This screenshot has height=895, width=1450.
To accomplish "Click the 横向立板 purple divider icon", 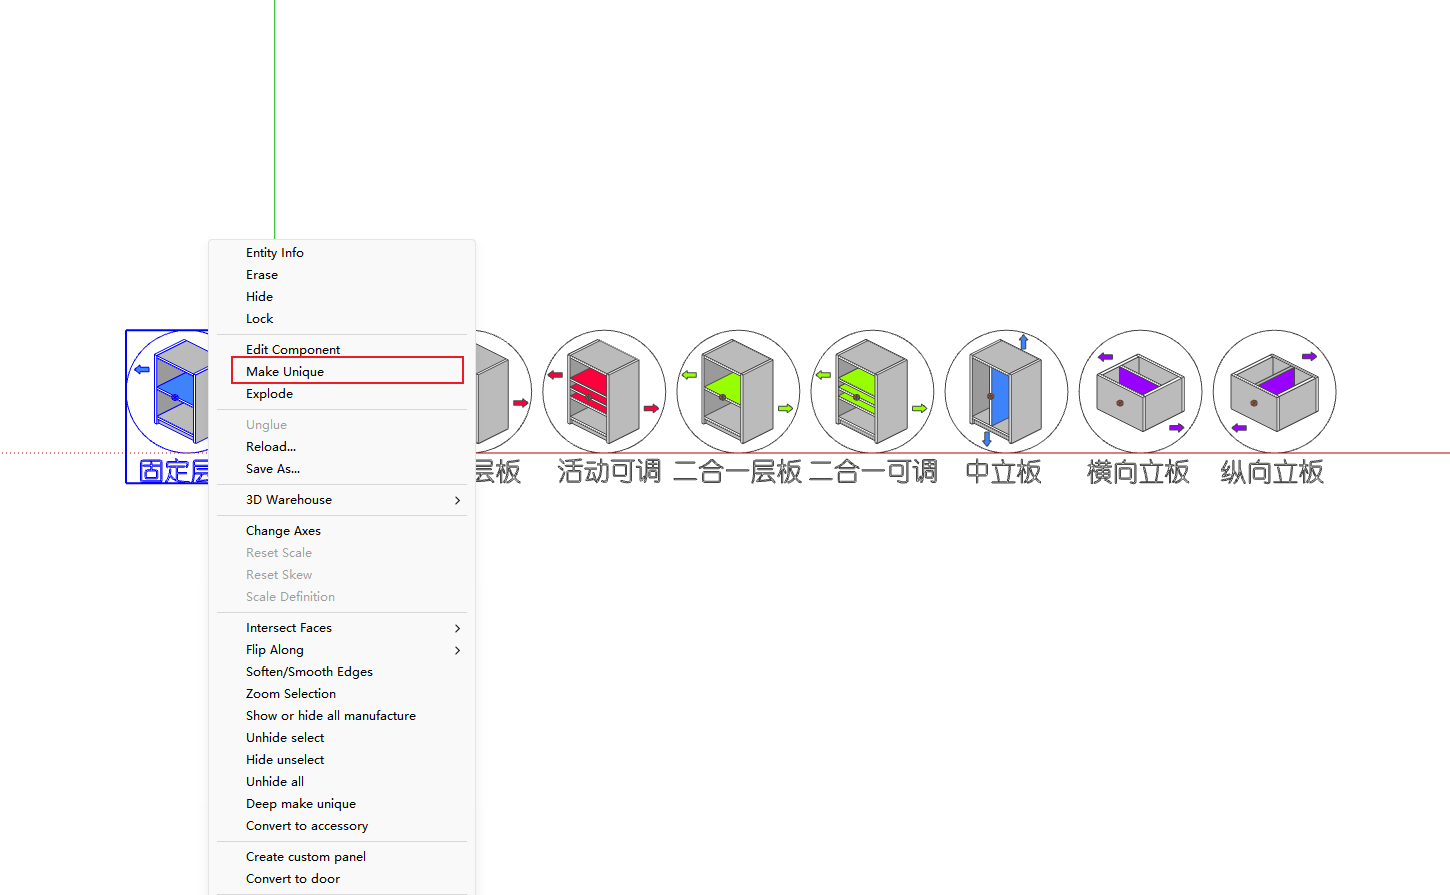I will 1140,391.
